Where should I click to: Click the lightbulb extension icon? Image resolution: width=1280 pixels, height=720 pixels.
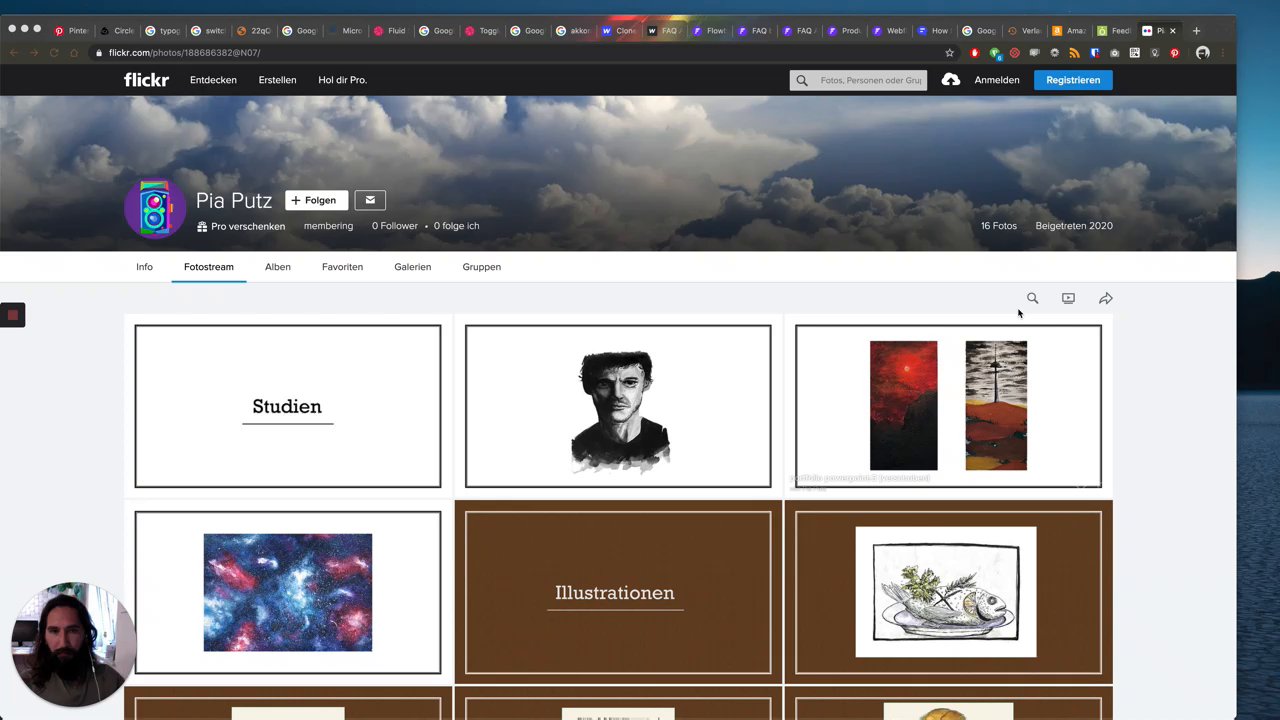(1155, 53)
